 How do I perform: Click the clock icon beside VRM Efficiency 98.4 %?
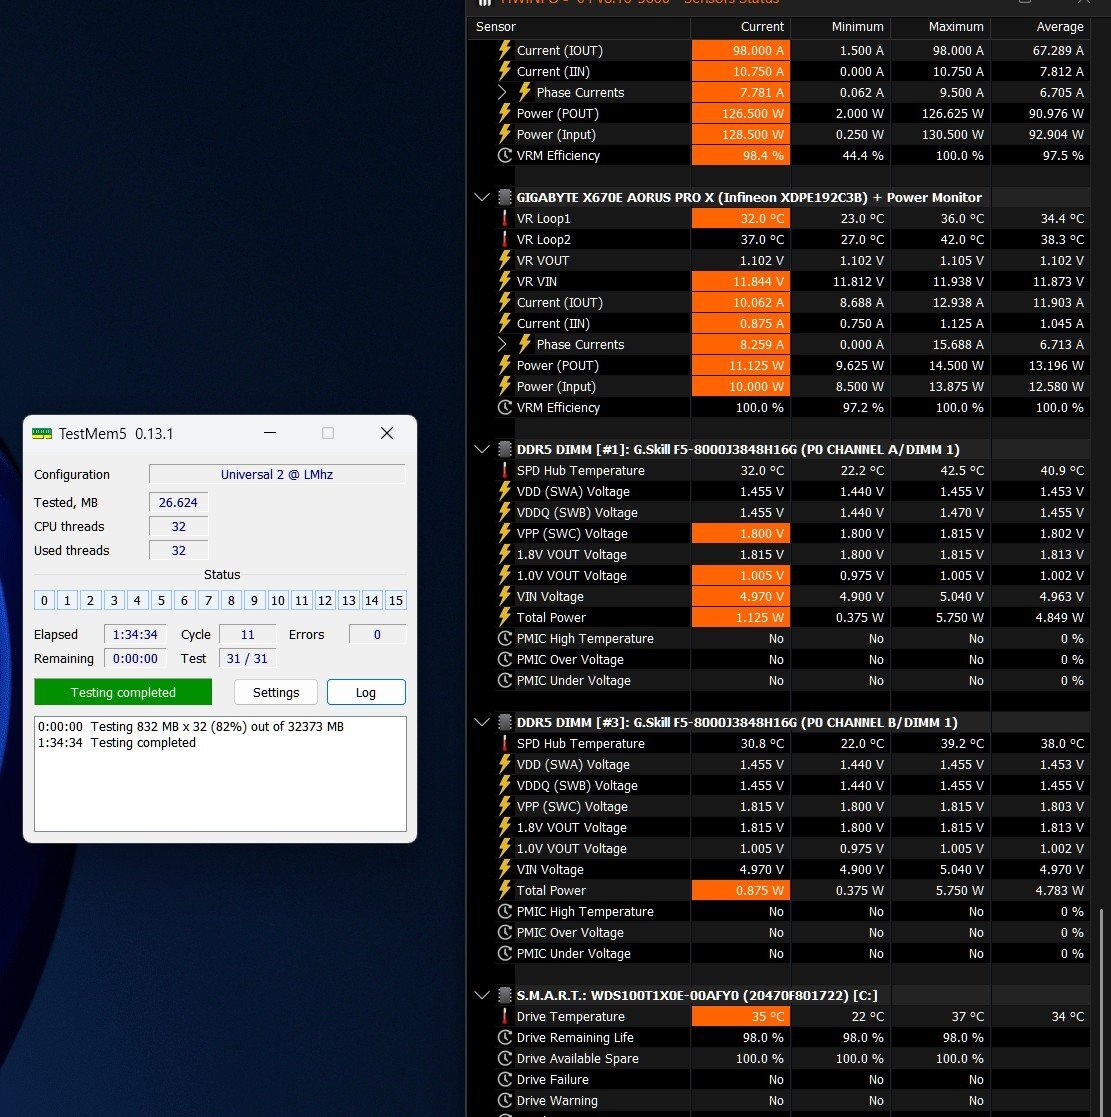coord(505,155)
